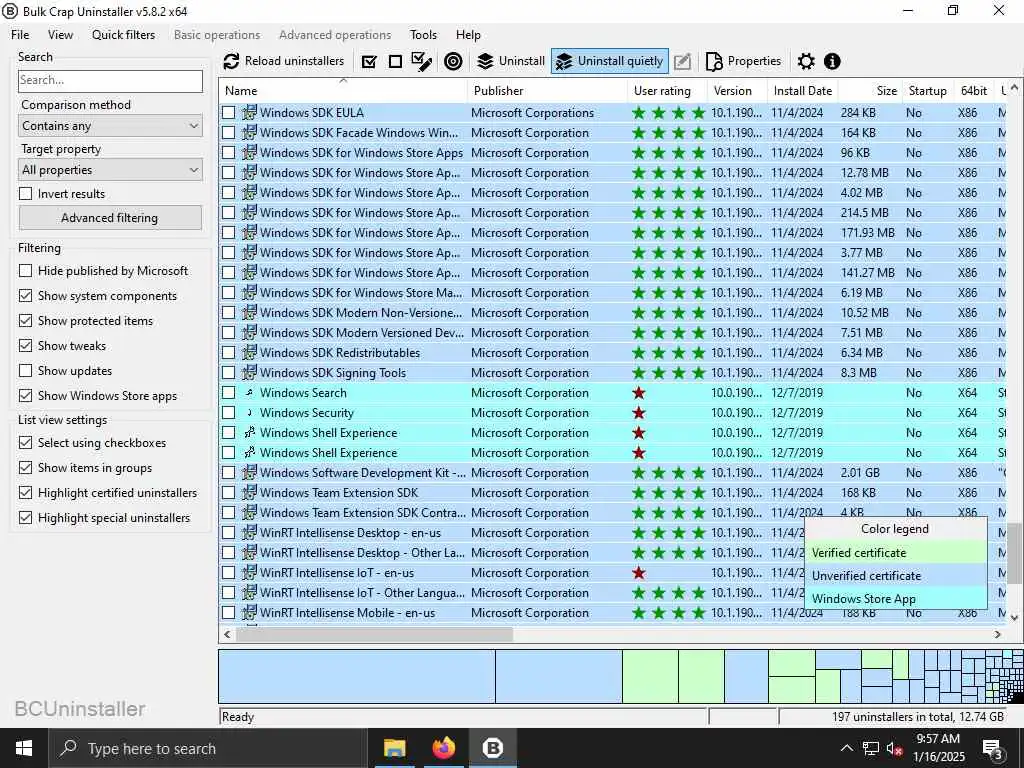This screenshot has height=768, width=1024.
Task: Click the red star rating for Windows Search
Action: coord(639,392)
